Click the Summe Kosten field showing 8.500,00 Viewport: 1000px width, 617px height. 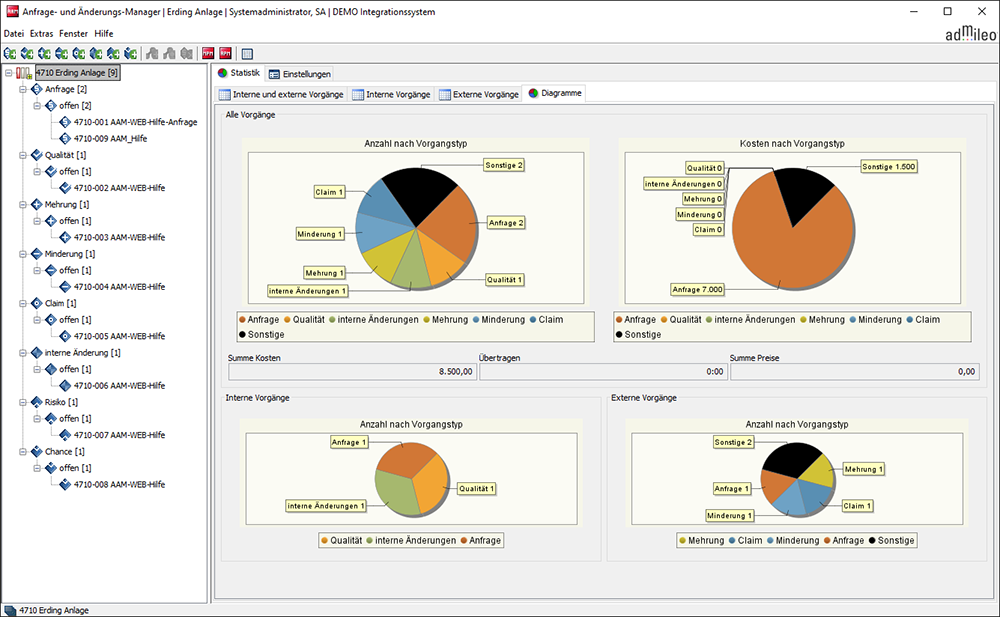click(x=352, y=371)
